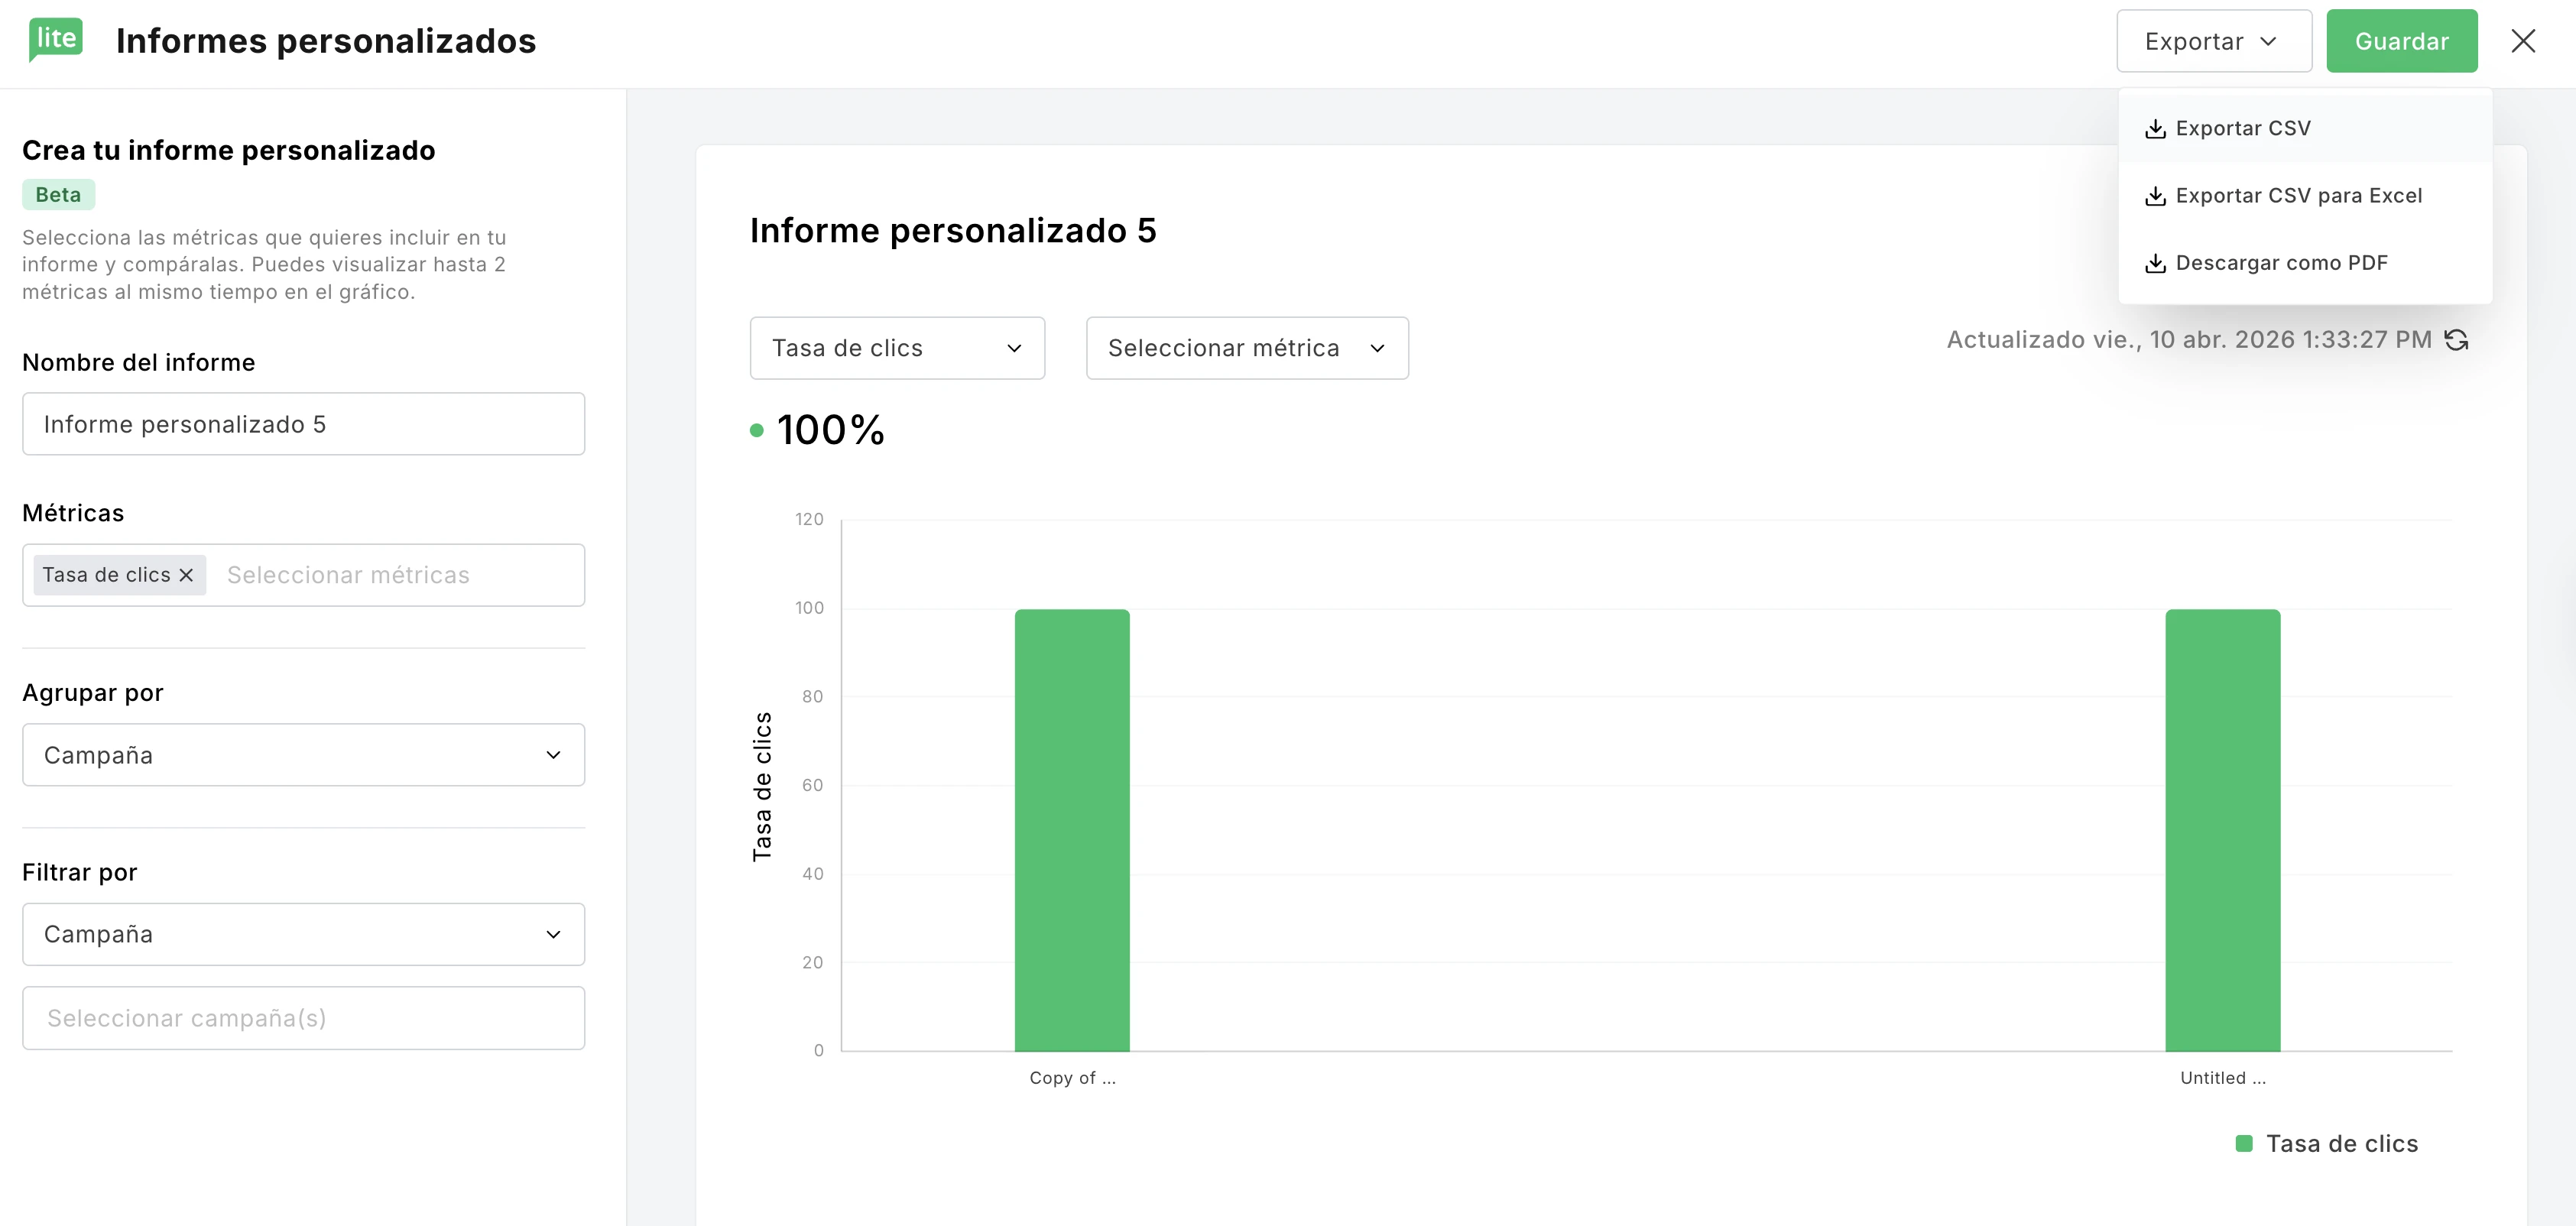Click download icon beside Exportar CSV
Viewport: 2576px width, 1226px height.
point(2155,129)
